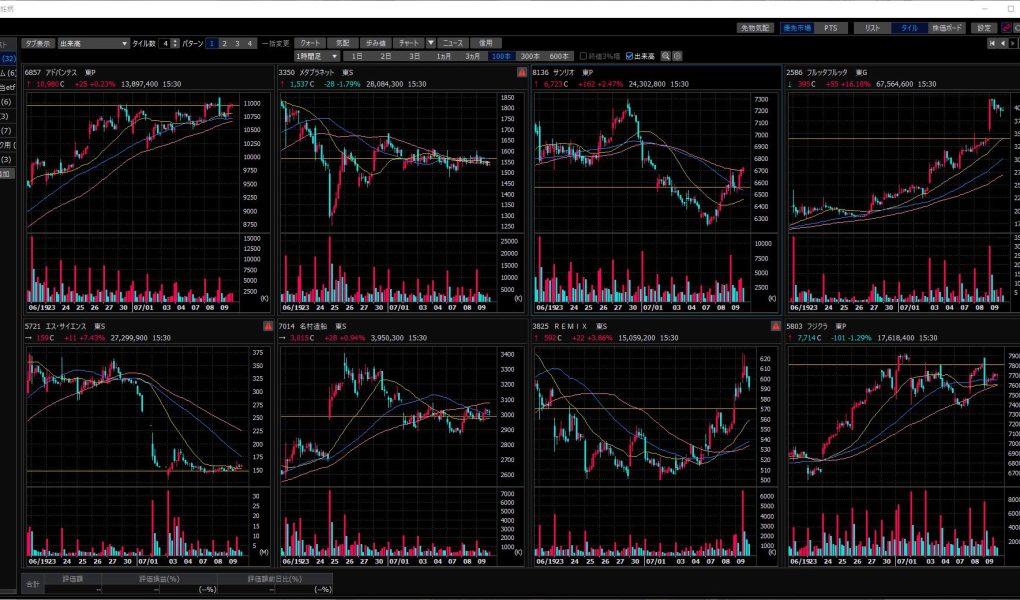The height and width of the screenshot is (600, 1020).
Task: Enable the 終値3%幅 checkbox
Action: [x=583, y=56]
